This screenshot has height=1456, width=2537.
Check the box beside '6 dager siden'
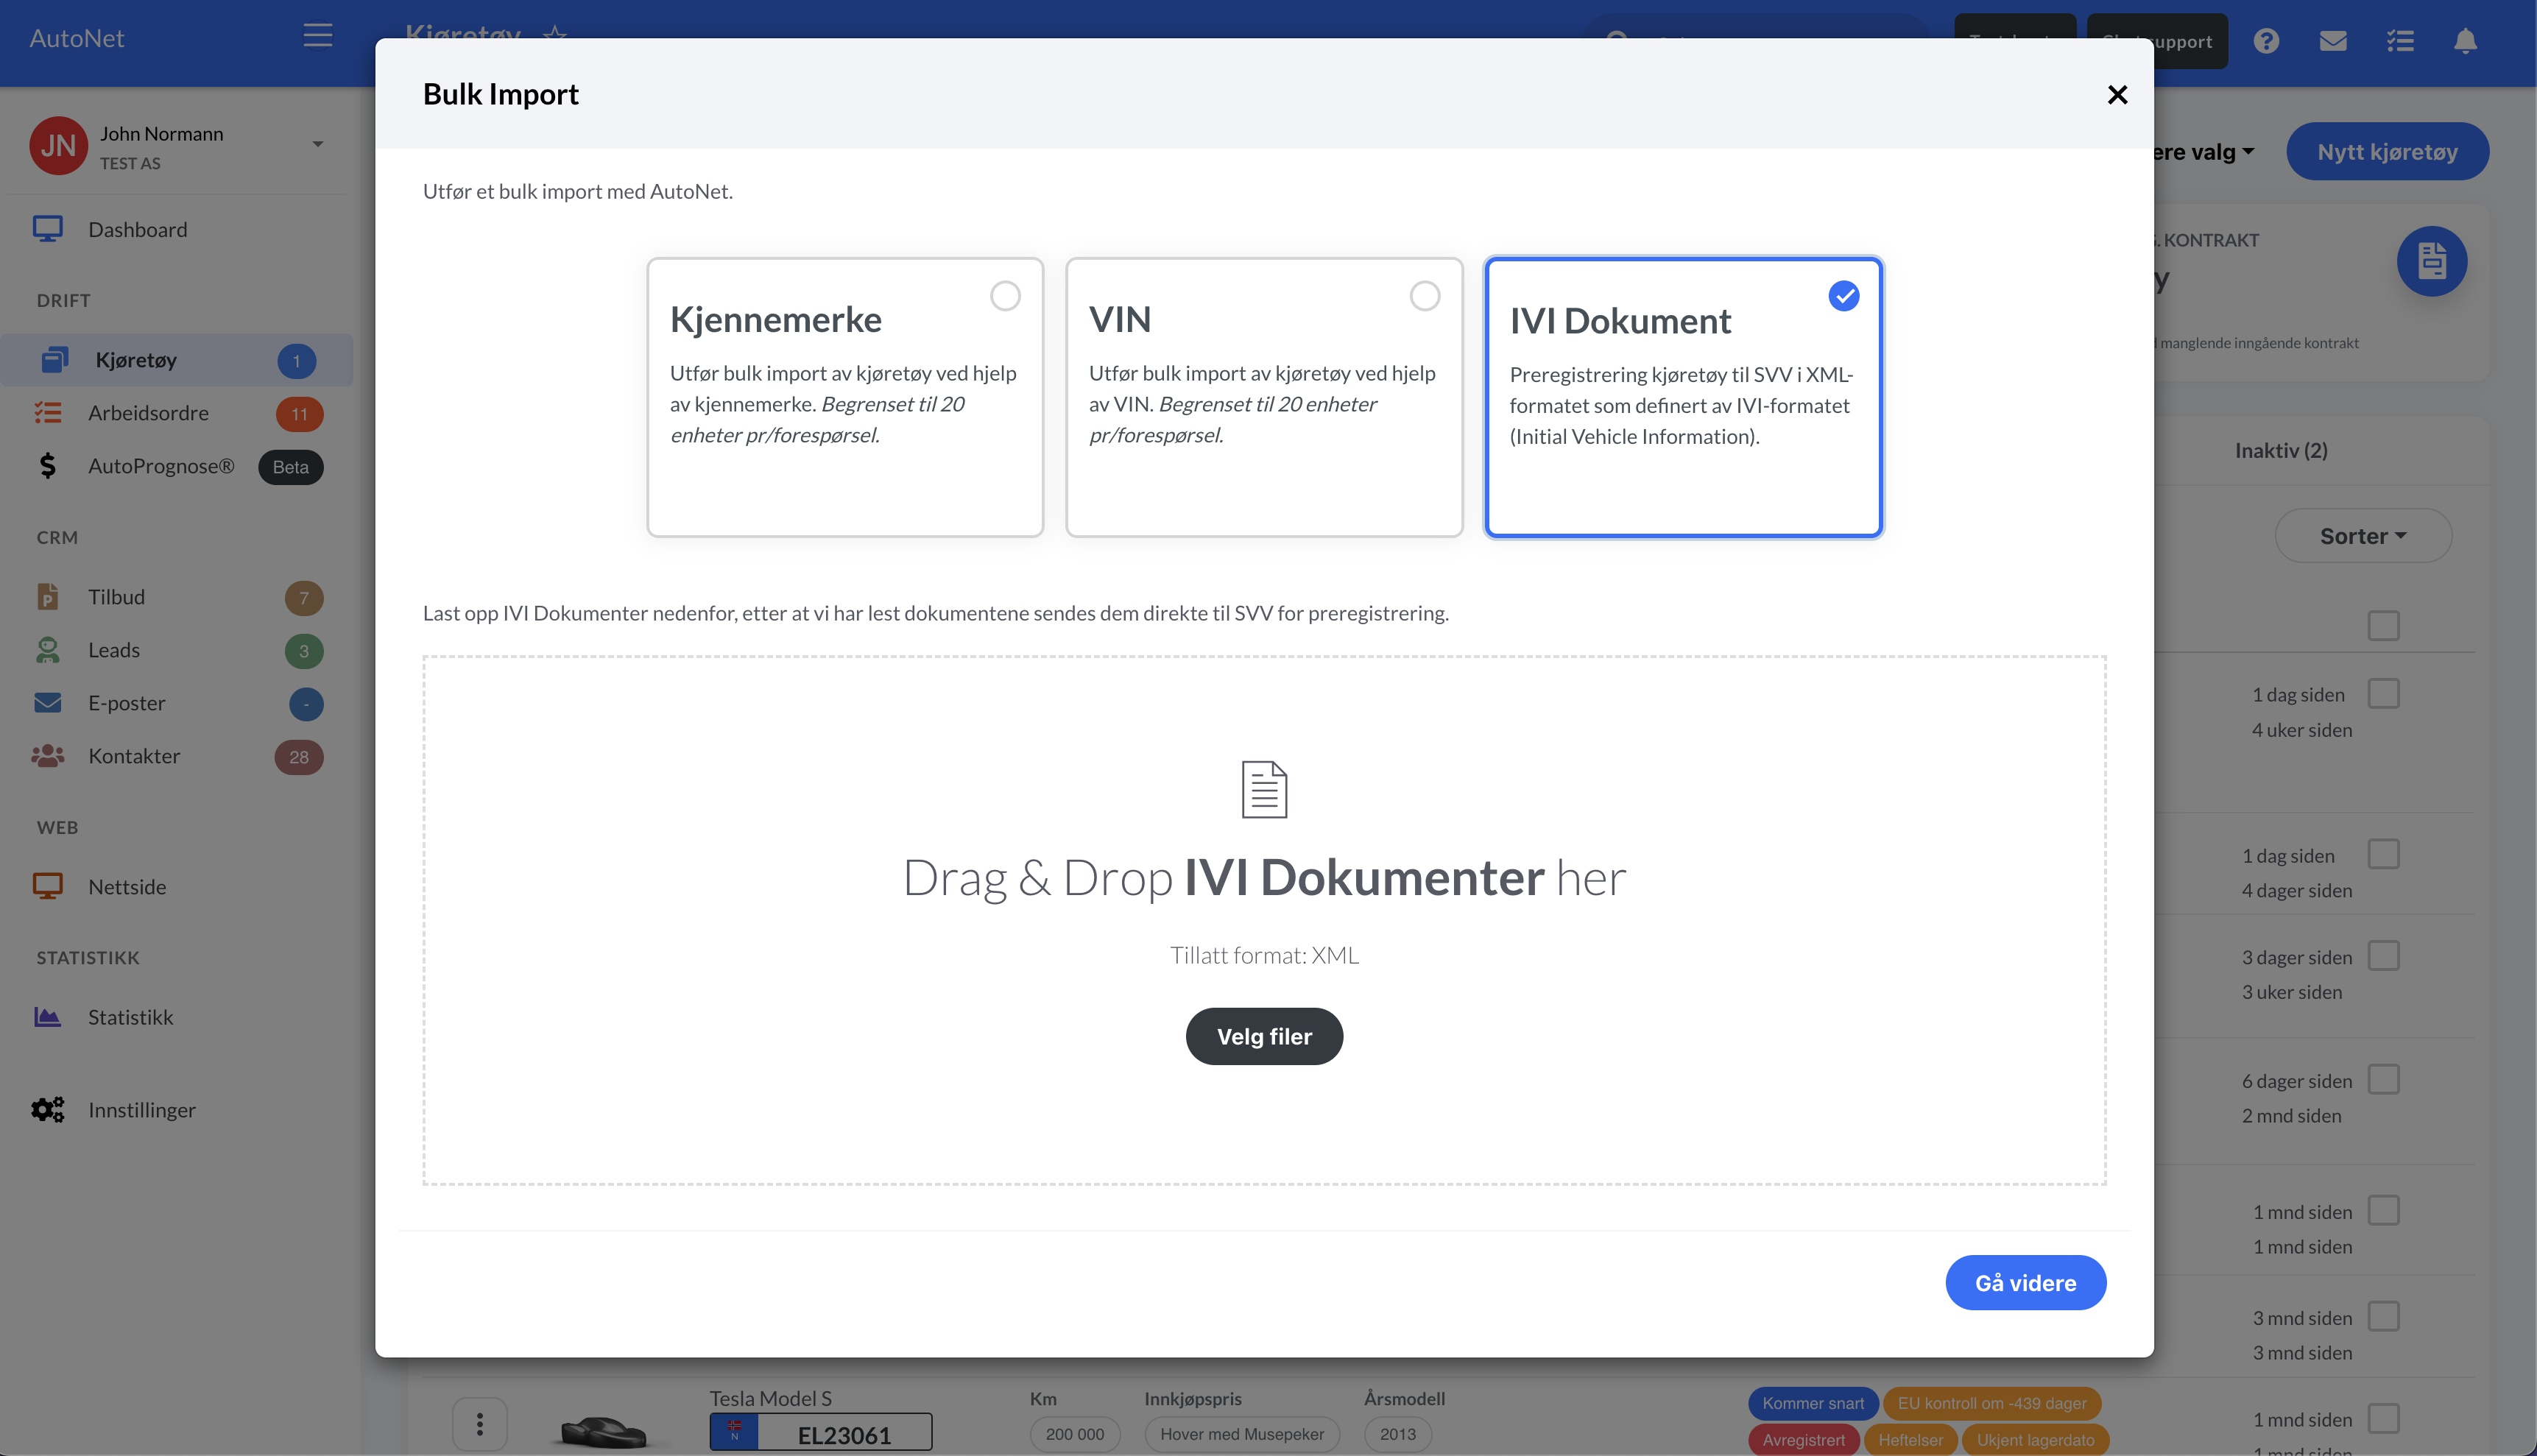pos(2383,1079)
